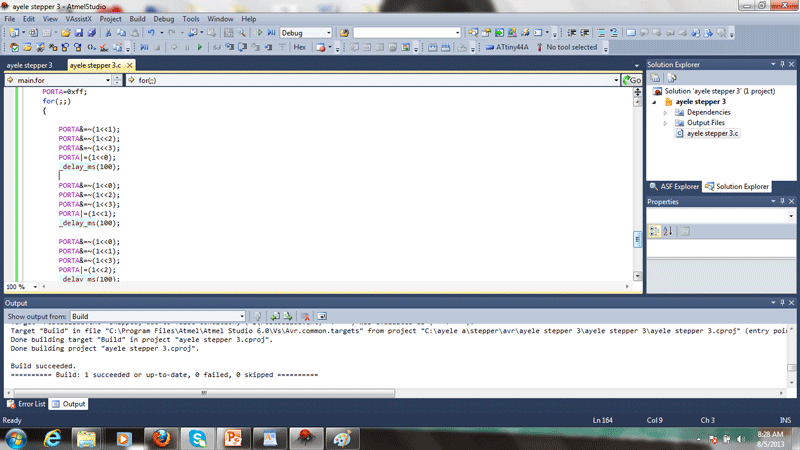Open the Tools menu
This screenshot has height=450, width=800.
pos(191,19)
